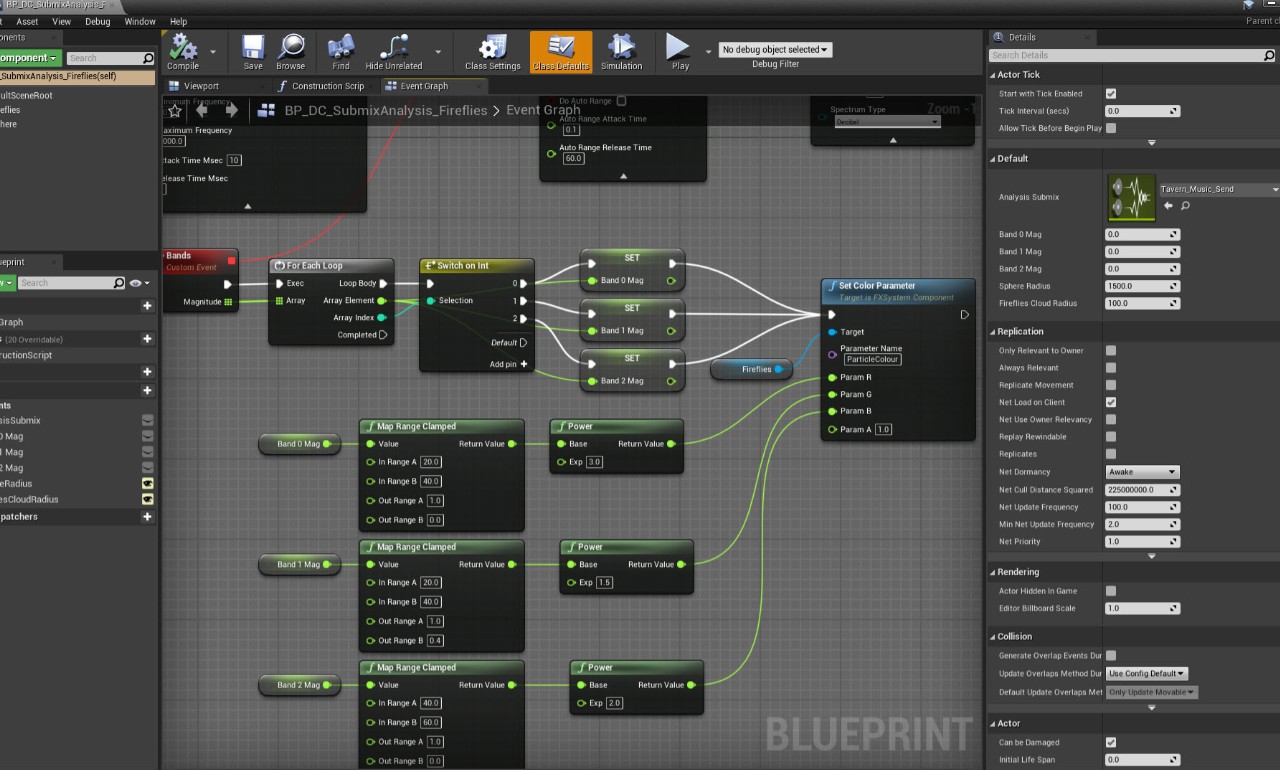Click the Analysis Submix asset thumbnail
Image resolution: width=1280 pixels, height=770 pixels.
[x=1131, y=198]
